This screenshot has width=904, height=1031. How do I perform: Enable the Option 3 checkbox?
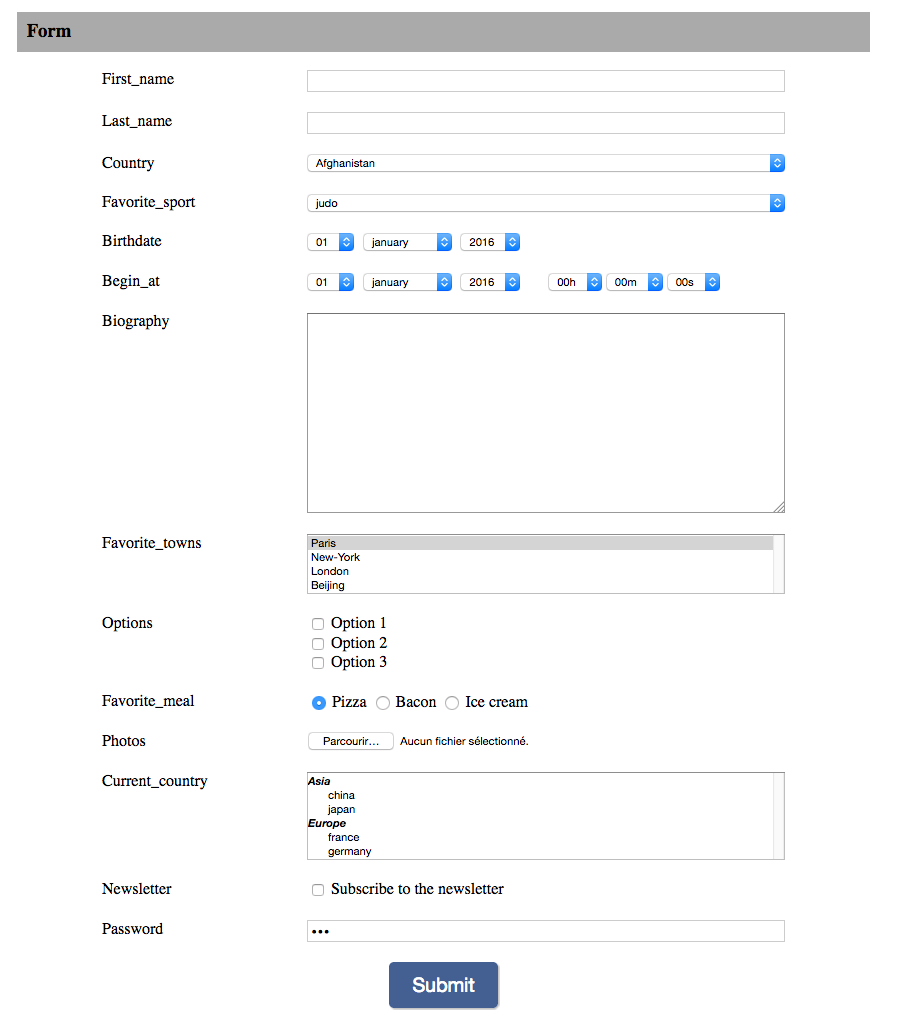318,663
